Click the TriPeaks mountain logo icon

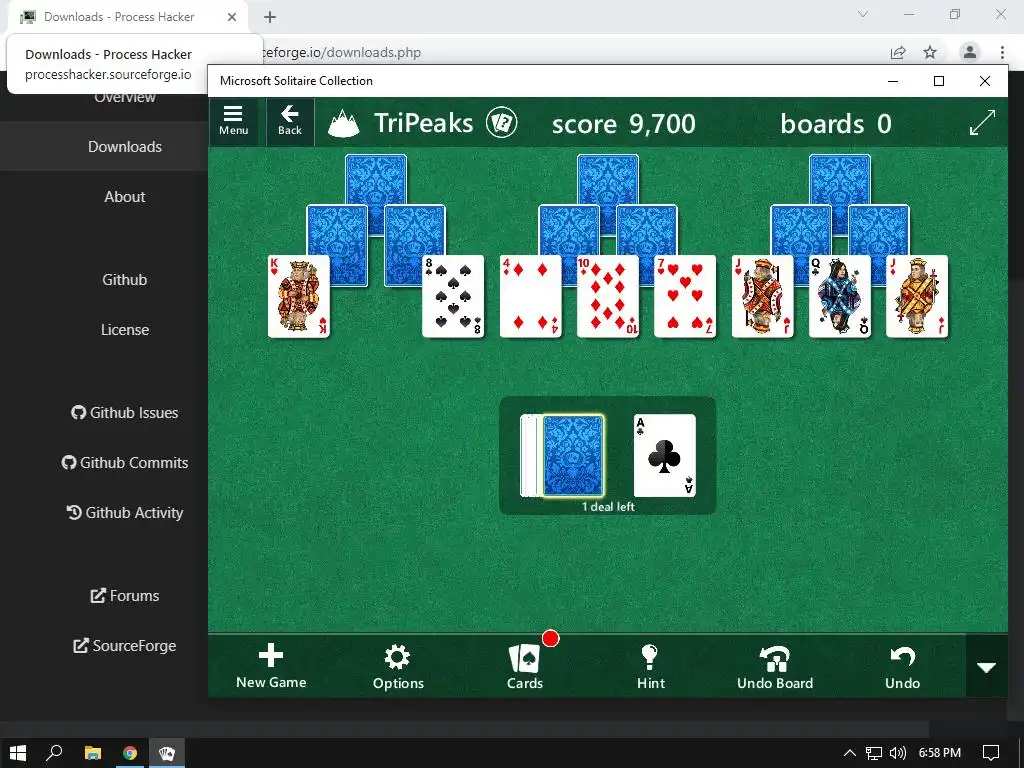344,123
